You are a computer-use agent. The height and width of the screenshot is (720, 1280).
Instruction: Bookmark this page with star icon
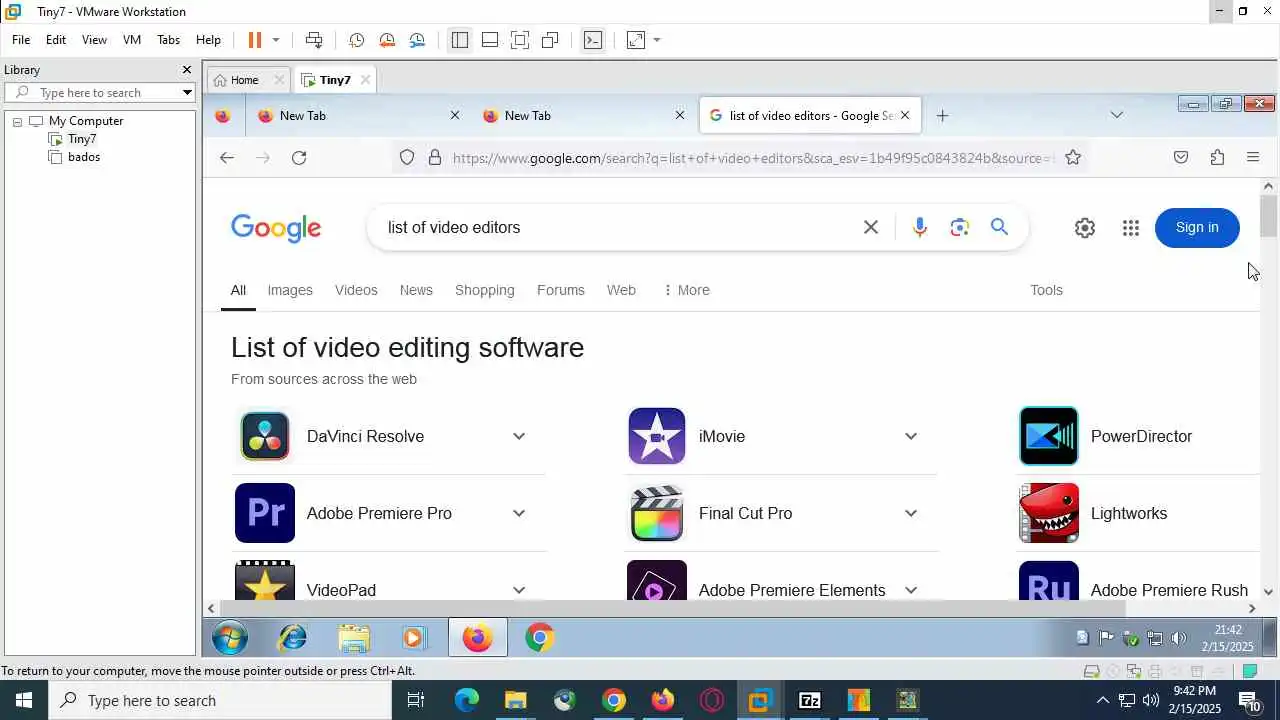click(x=1073, y=158)
